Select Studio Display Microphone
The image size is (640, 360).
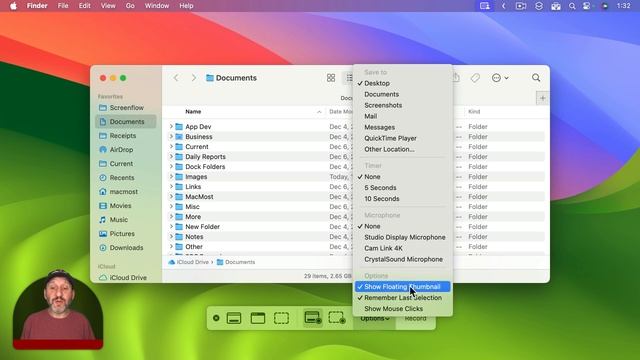click(x=403, y=237)
